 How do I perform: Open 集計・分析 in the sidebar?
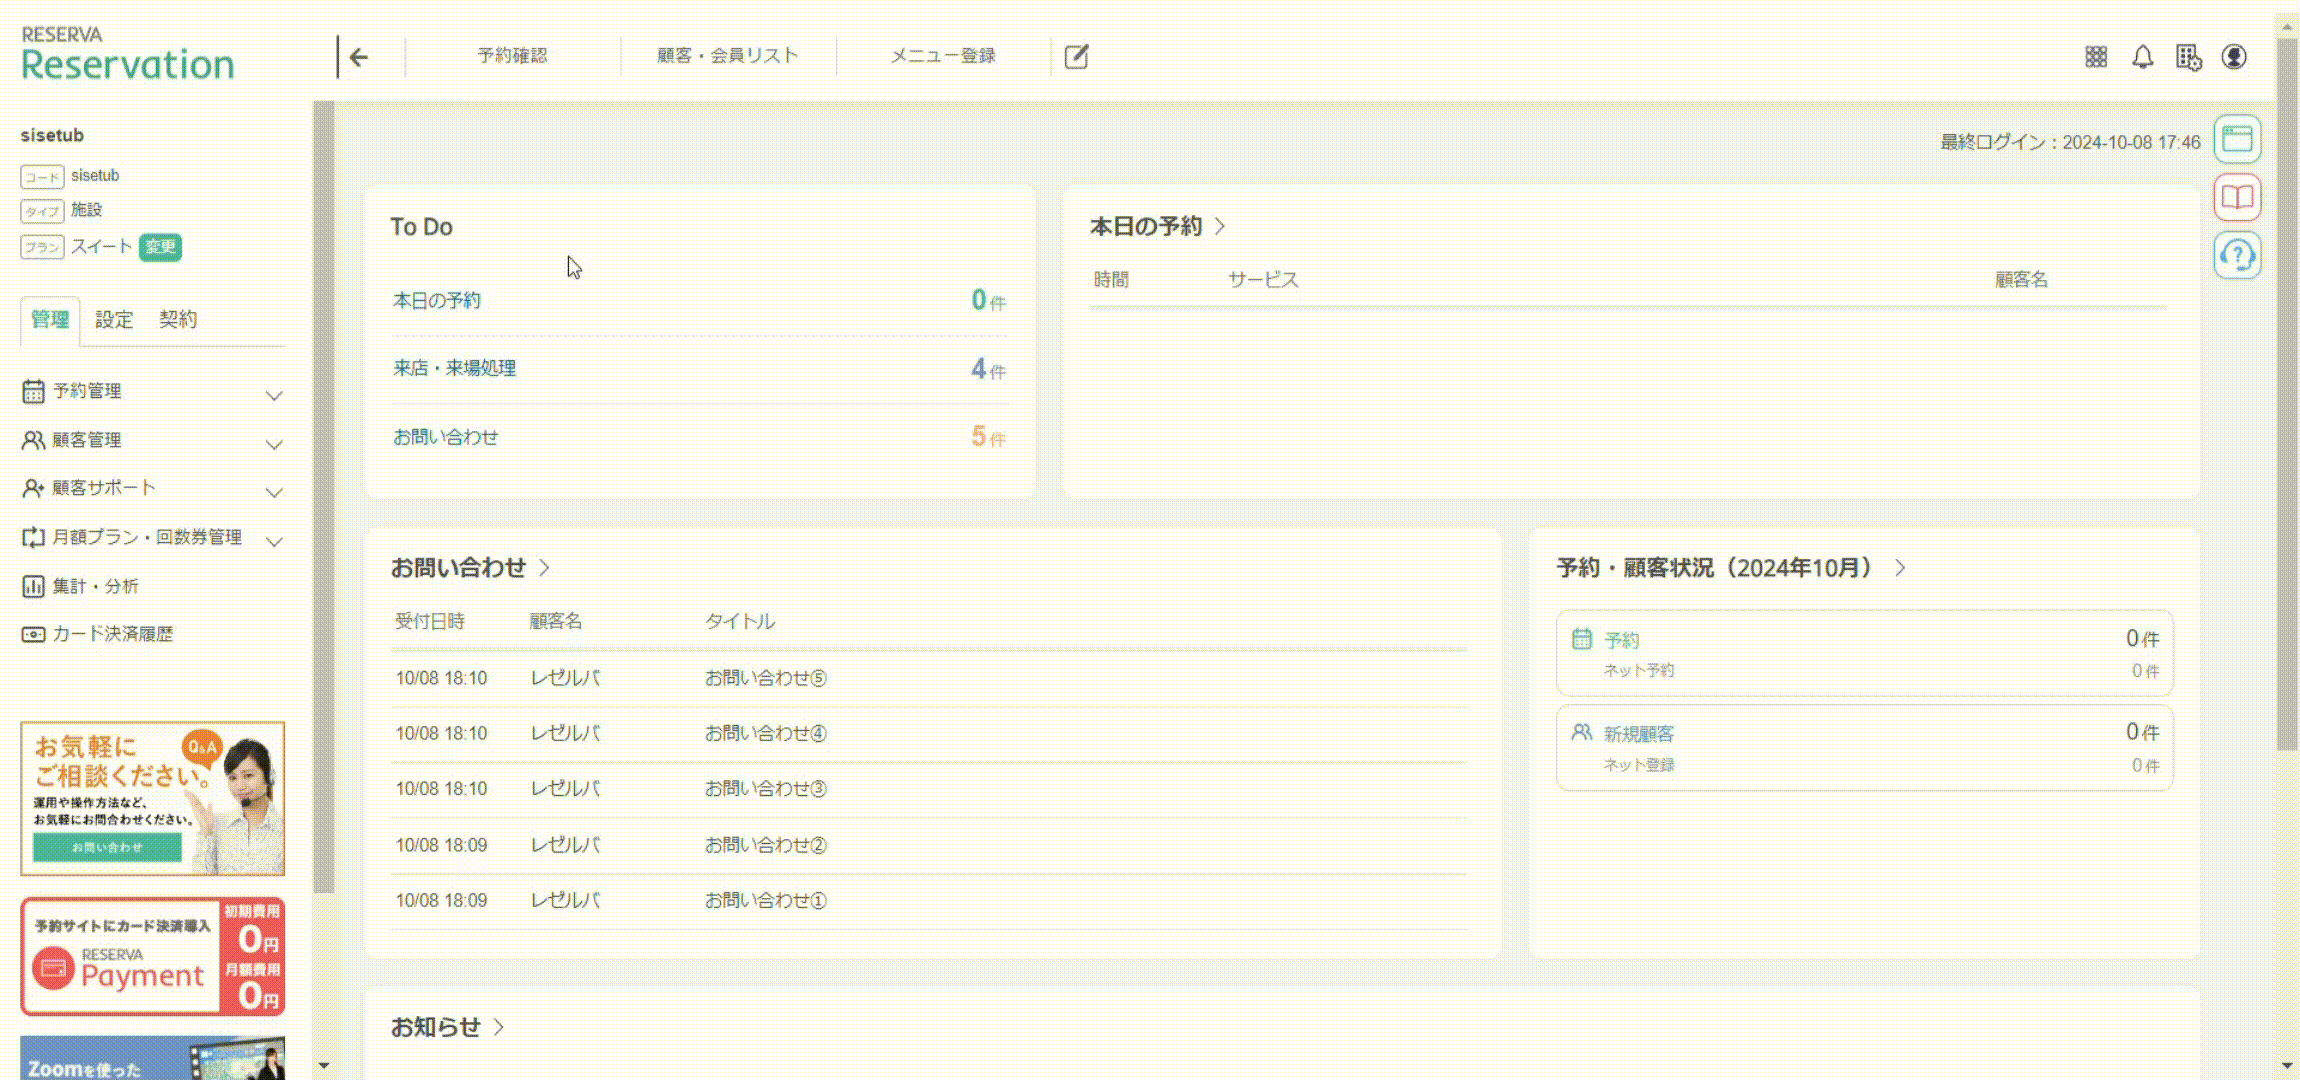(x=95, y=586)
